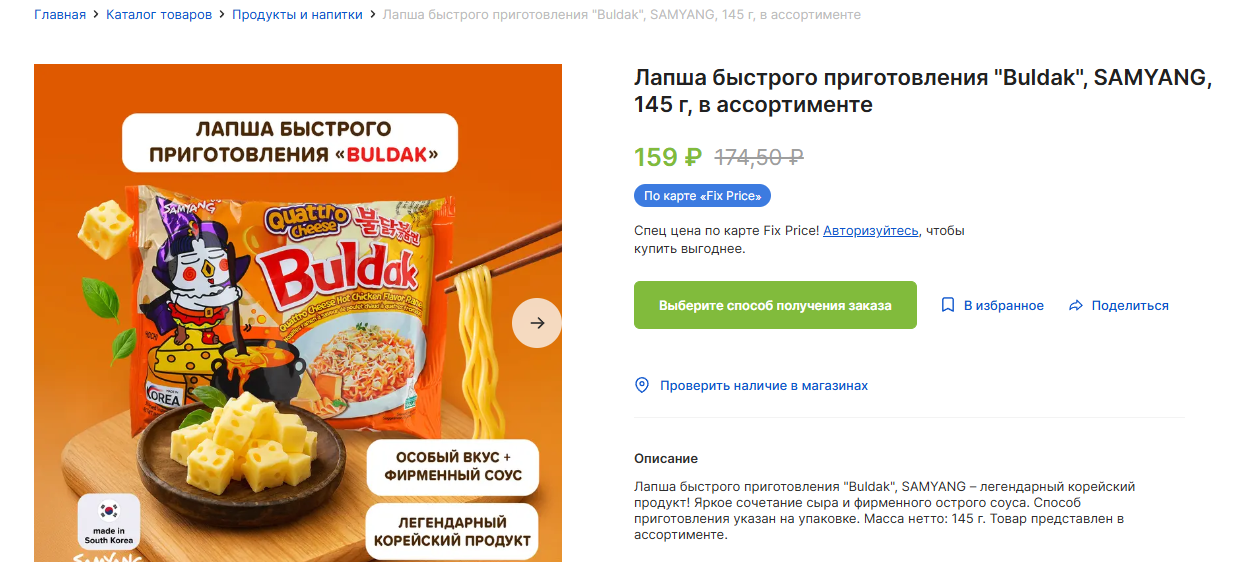Click the Описание section heading

click(x=666, y=458)
